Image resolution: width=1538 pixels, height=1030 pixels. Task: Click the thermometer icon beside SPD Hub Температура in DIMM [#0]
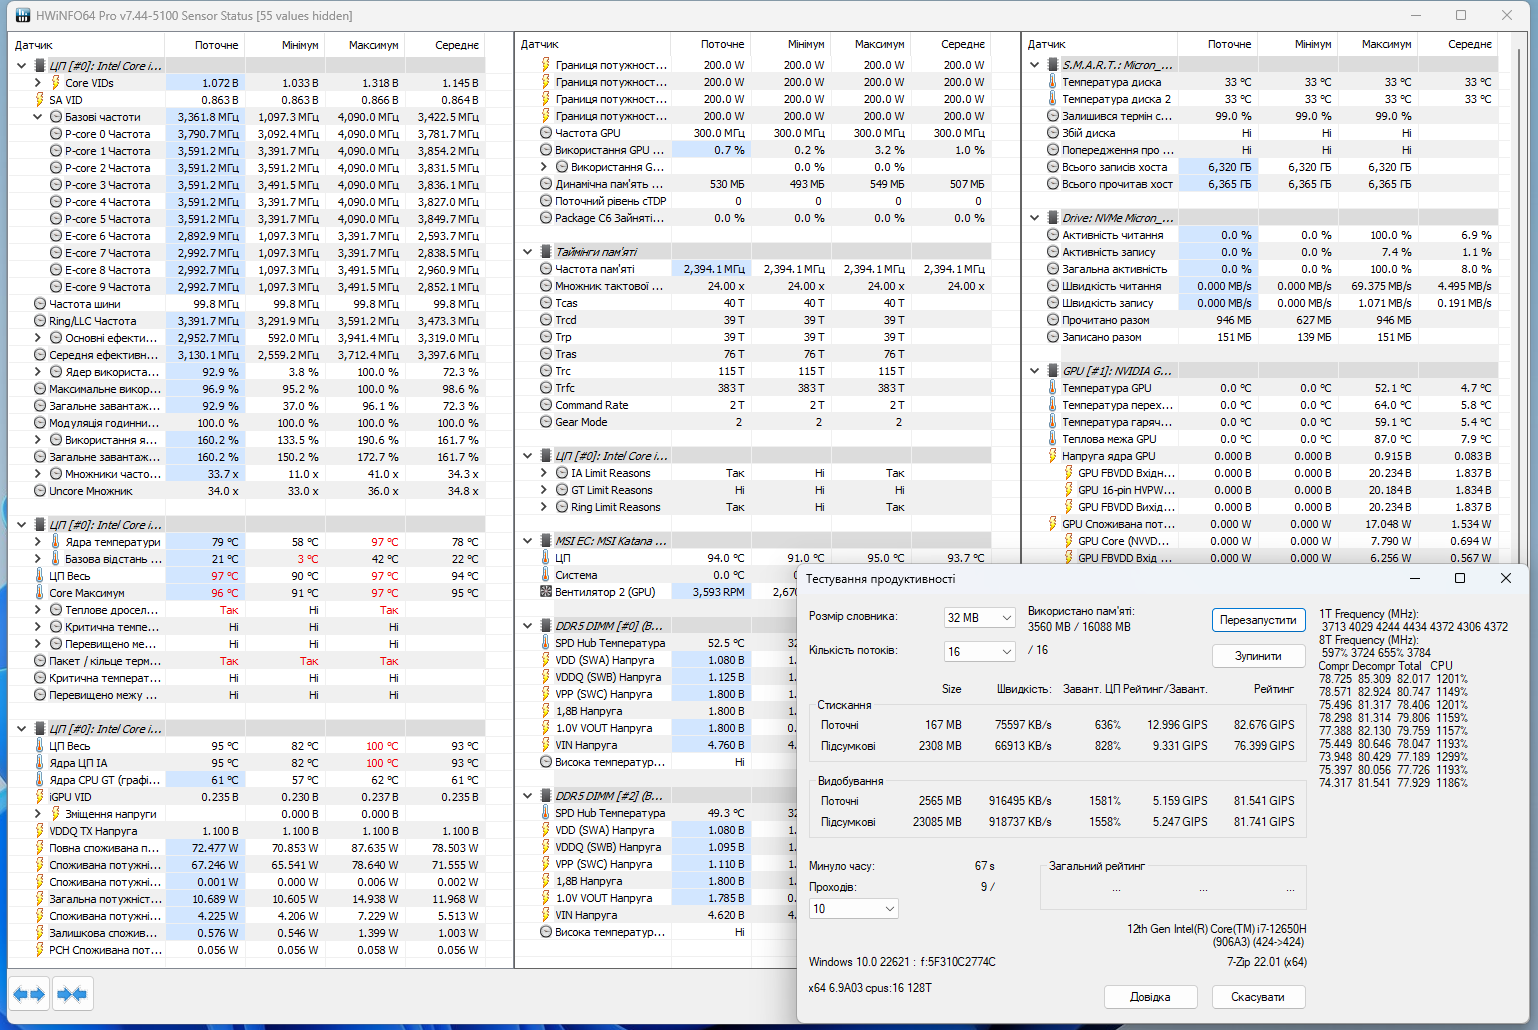click(546, 643)
